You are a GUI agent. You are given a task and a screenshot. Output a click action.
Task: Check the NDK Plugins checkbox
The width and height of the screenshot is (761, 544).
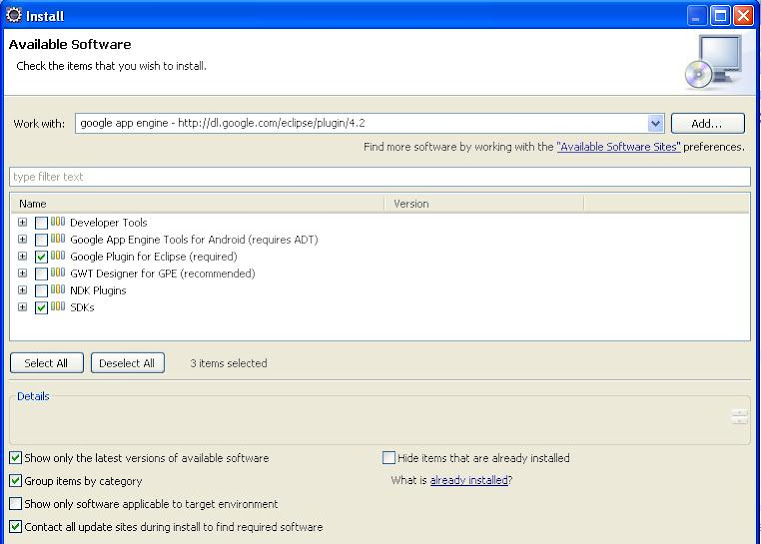[41, 291]
